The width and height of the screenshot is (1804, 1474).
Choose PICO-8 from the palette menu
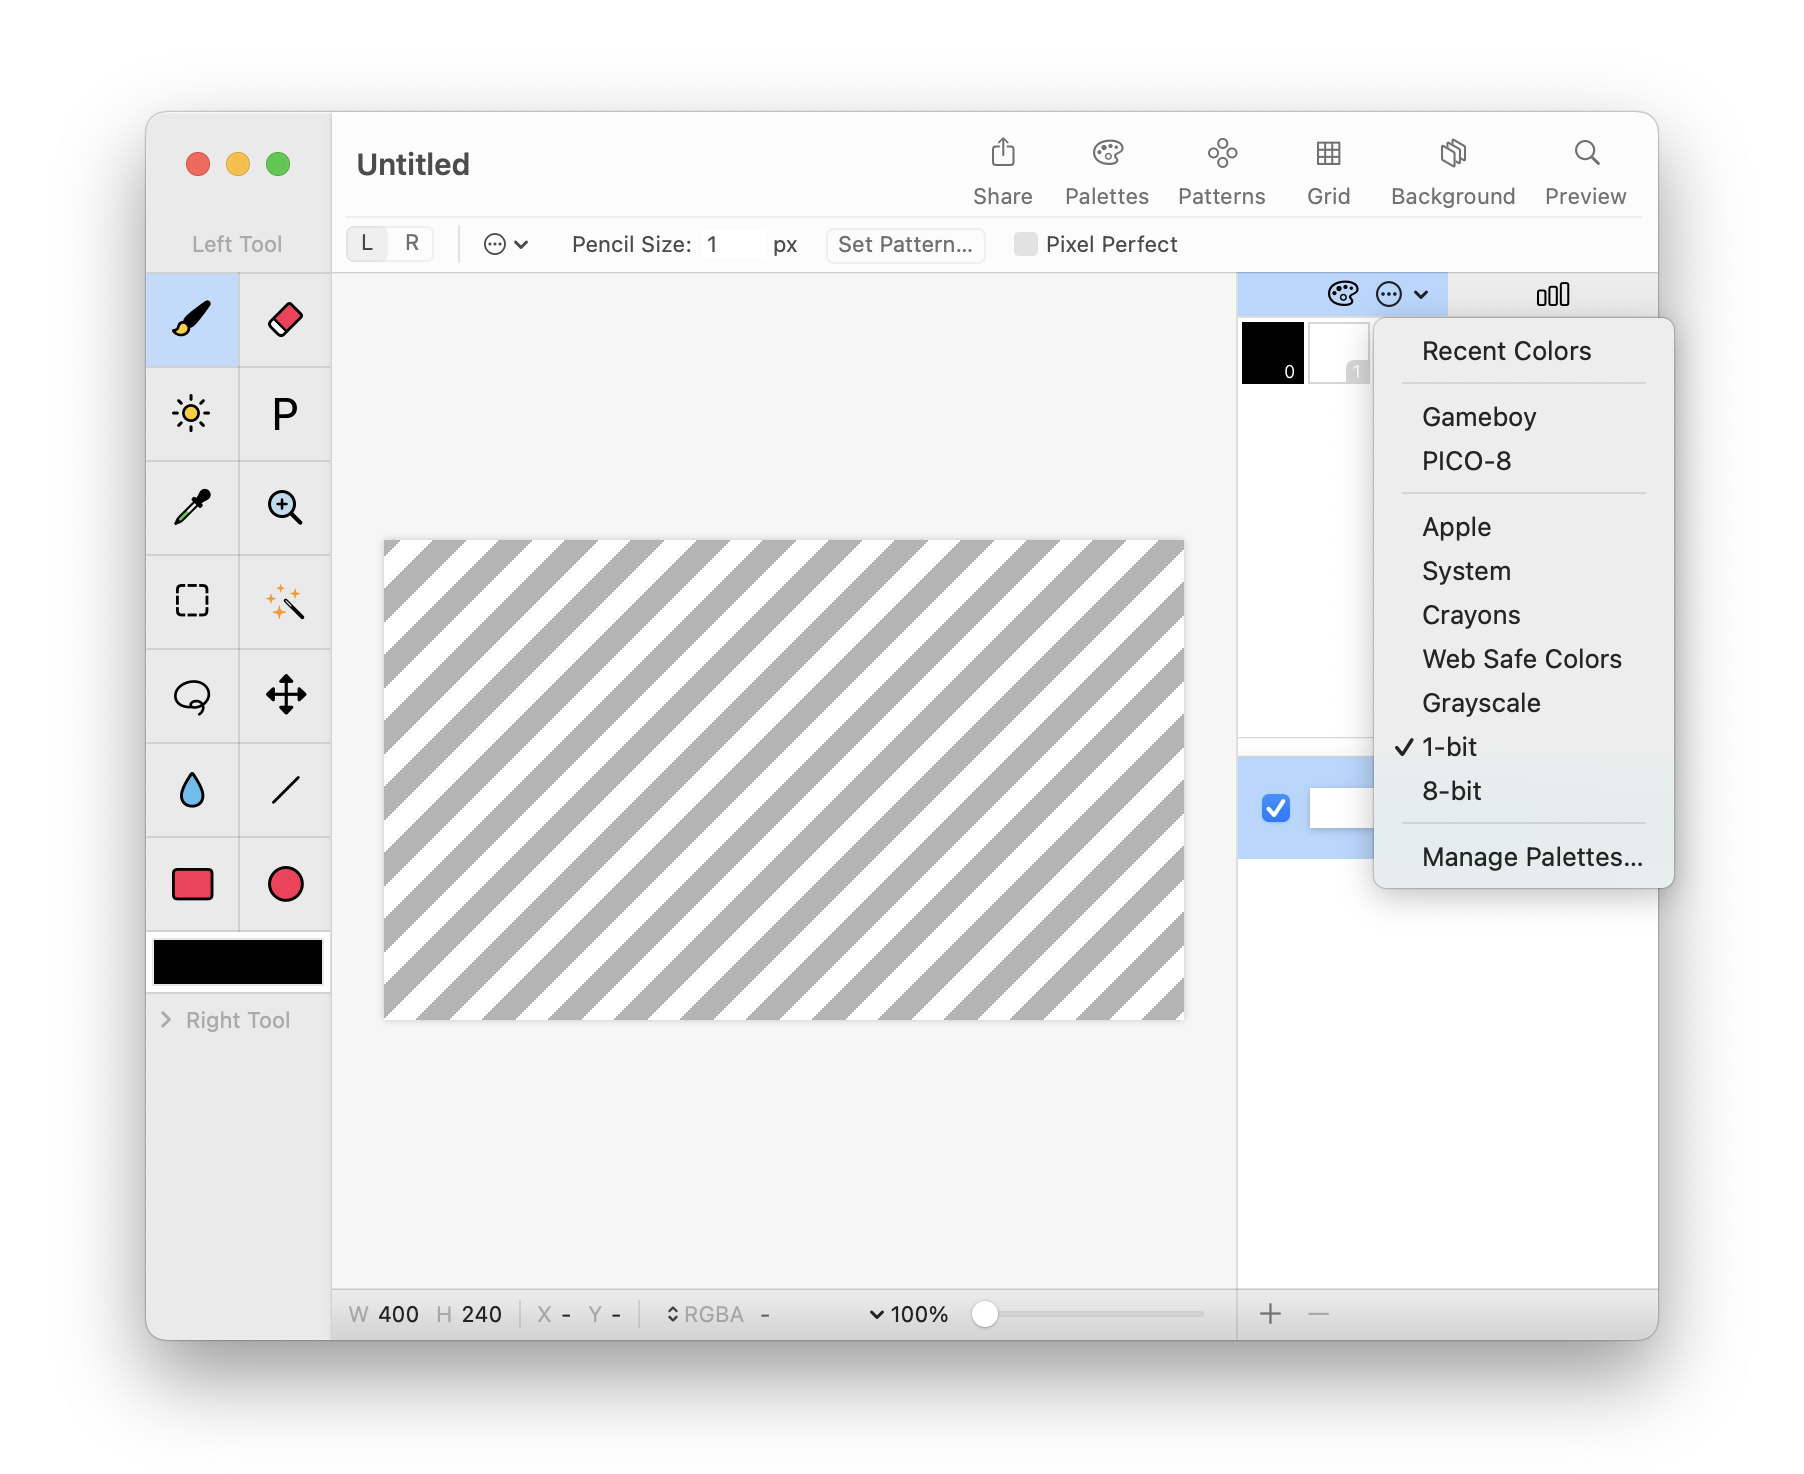coord(1466,461)
